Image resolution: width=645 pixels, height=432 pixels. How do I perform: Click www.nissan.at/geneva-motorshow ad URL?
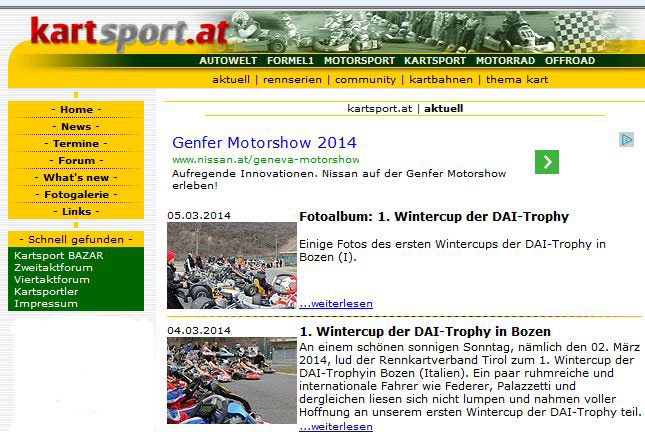(x=265, y=160)
